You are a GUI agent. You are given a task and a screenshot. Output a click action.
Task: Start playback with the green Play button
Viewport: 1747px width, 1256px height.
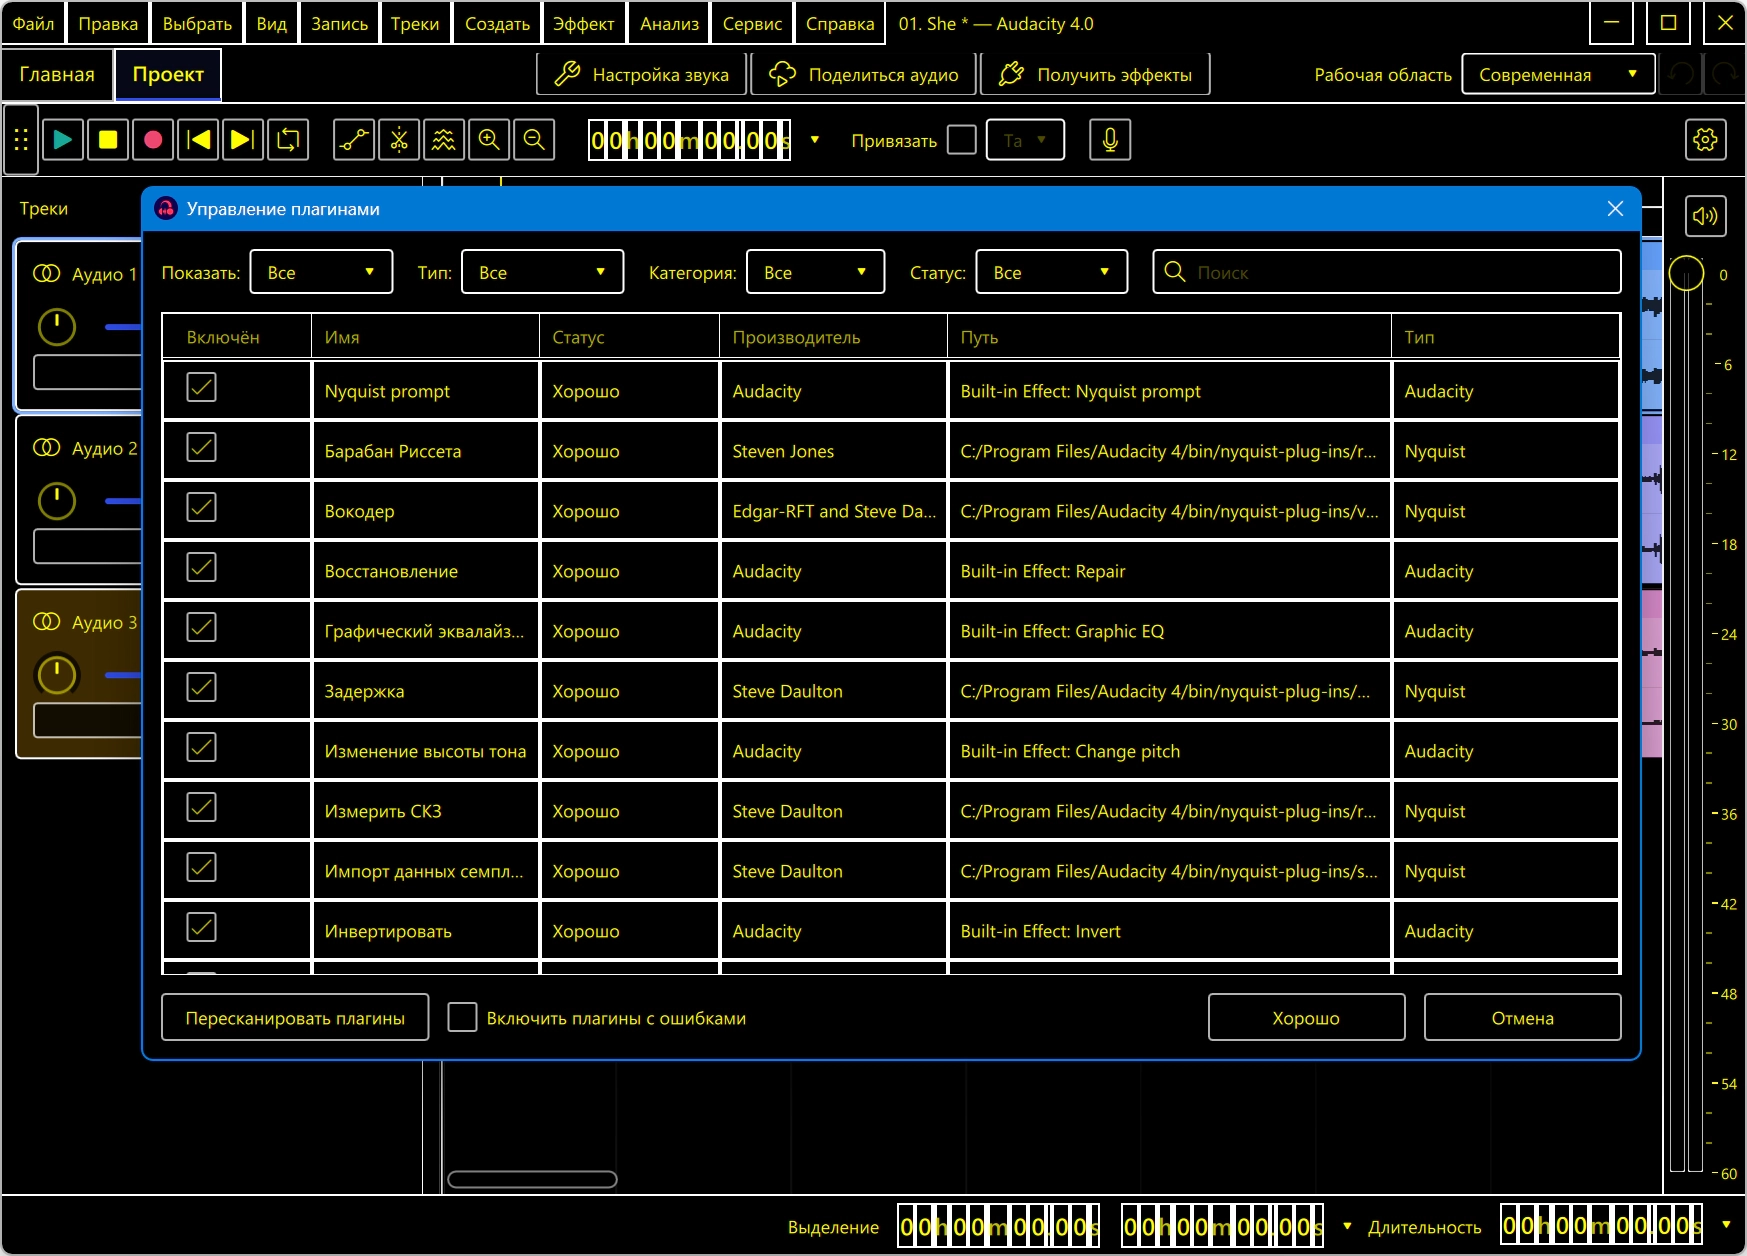62,140
